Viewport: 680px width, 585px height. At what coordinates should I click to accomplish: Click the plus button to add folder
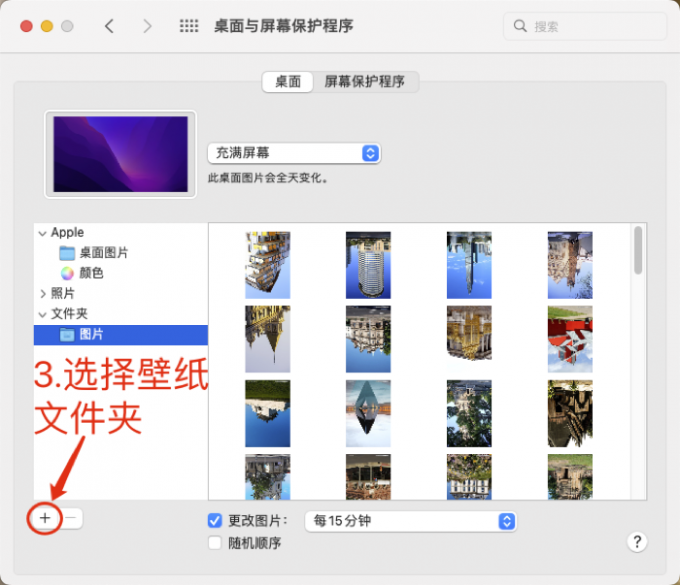(45, 518)
